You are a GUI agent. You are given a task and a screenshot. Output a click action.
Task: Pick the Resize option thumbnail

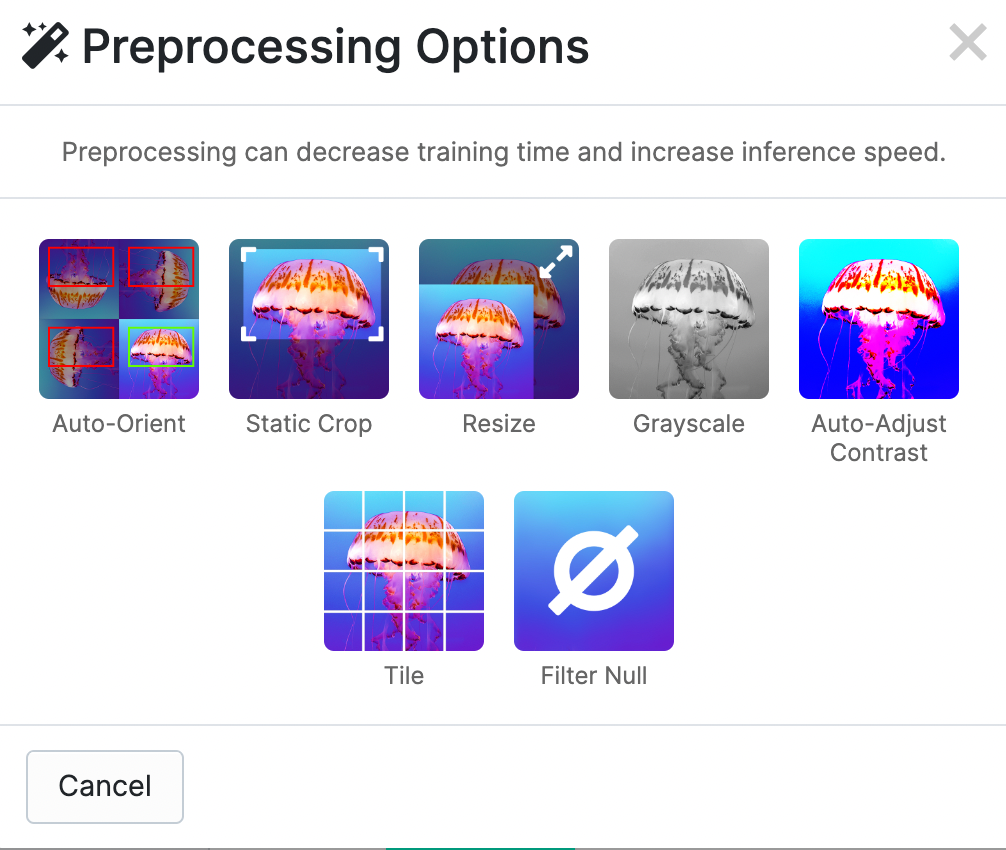(499, 319)
